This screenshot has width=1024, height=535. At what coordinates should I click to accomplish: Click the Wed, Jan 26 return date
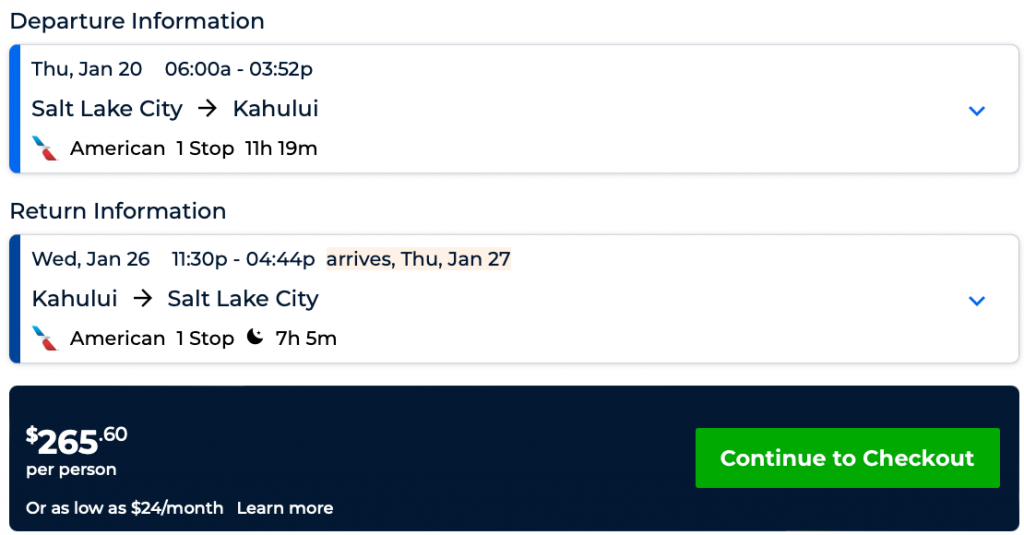coord(91,260)
